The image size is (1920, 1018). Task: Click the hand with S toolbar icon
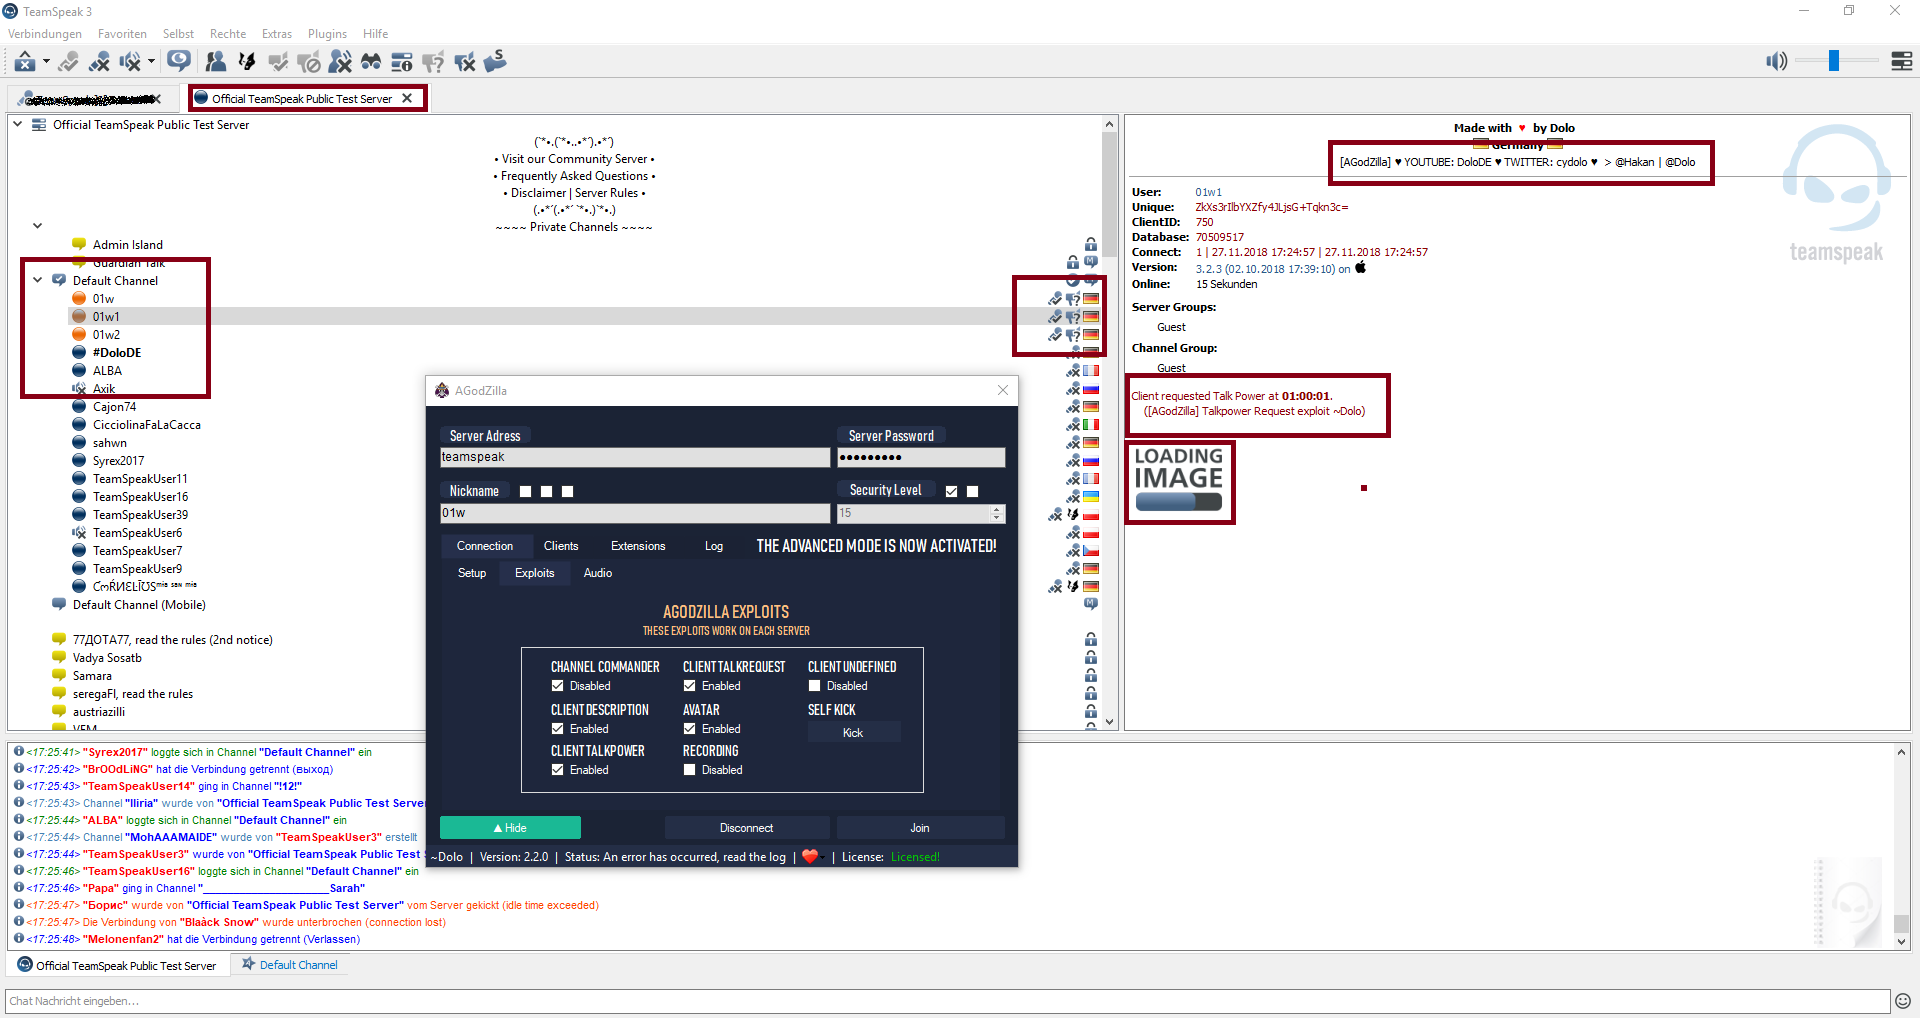496,61
